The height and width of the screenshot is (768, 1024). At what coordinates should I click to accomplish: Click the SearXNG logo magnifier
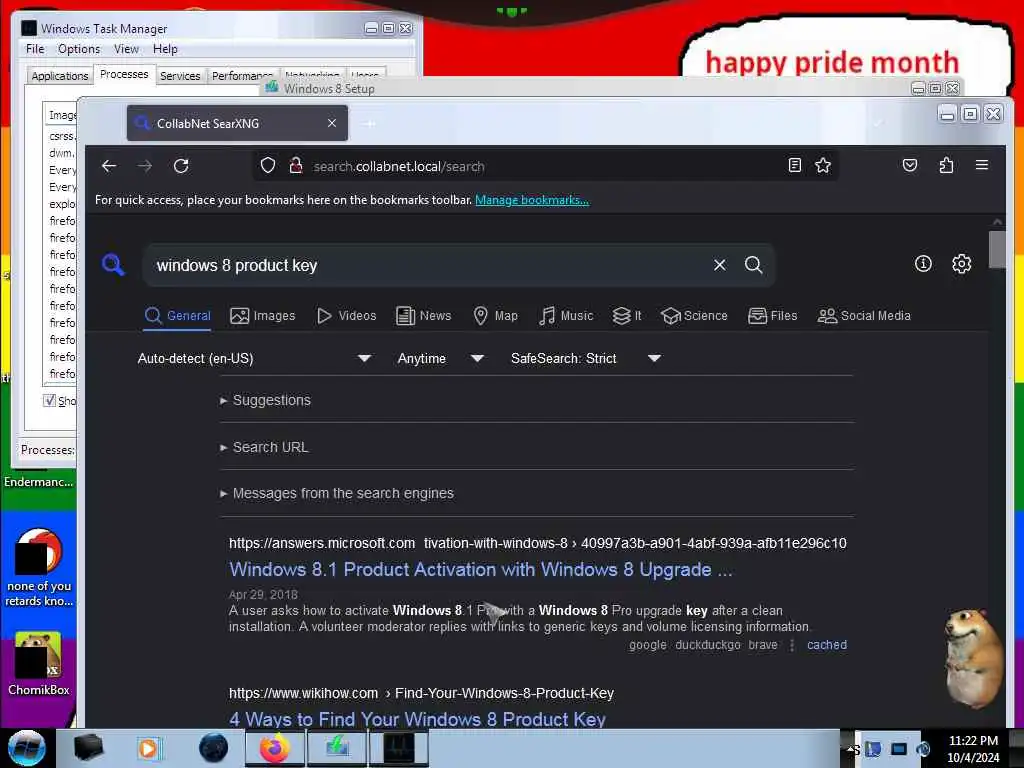click(x=113, y=264)
